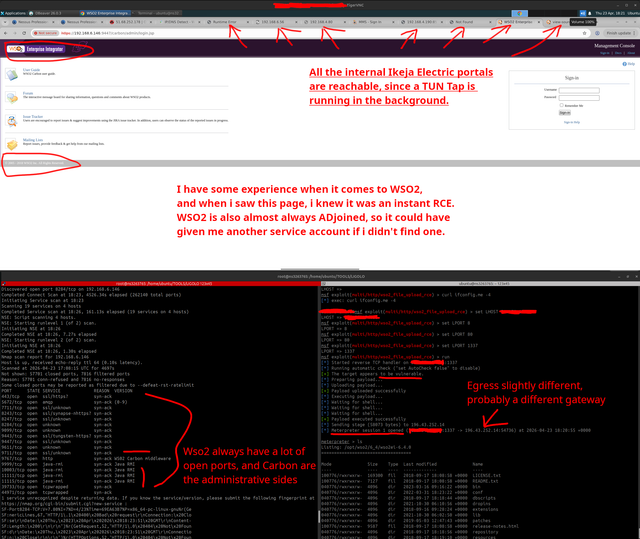Click the browser back arrow

(6, 33)
